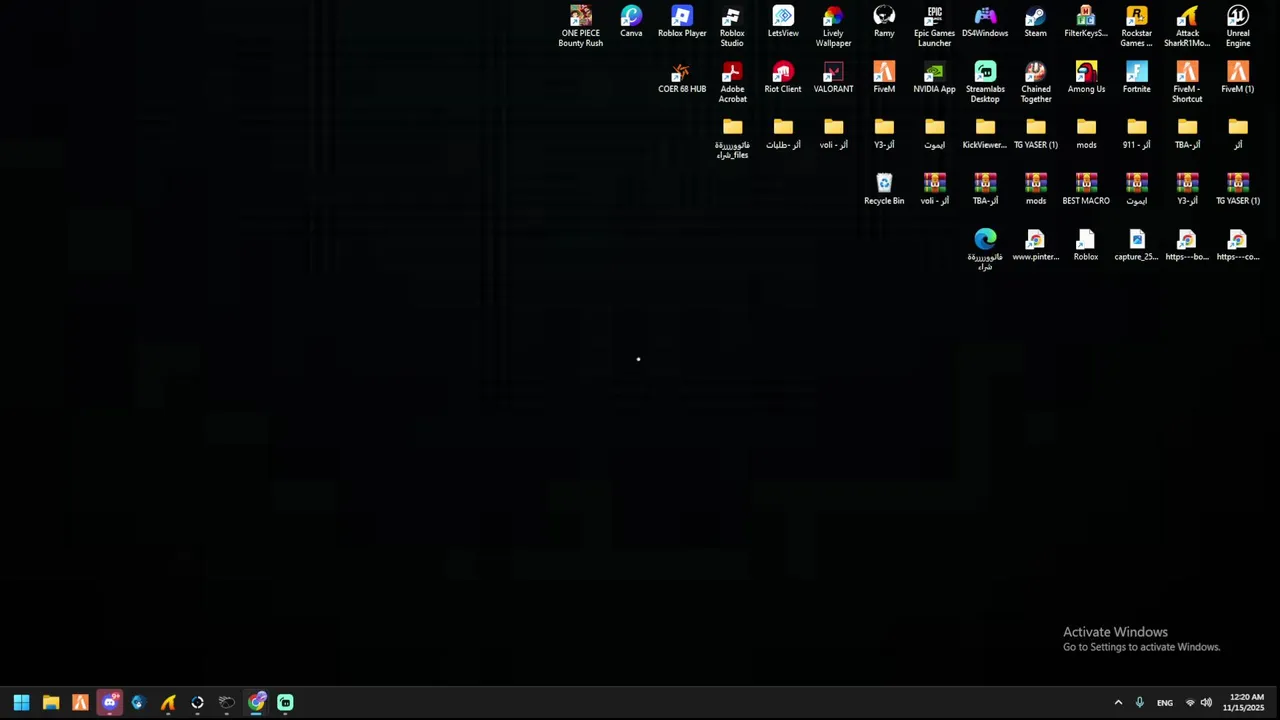Viewport: 1280px width, 720px height.
Task: Click the FiveM - Shortcut icon
Action: click(1187, 82)
